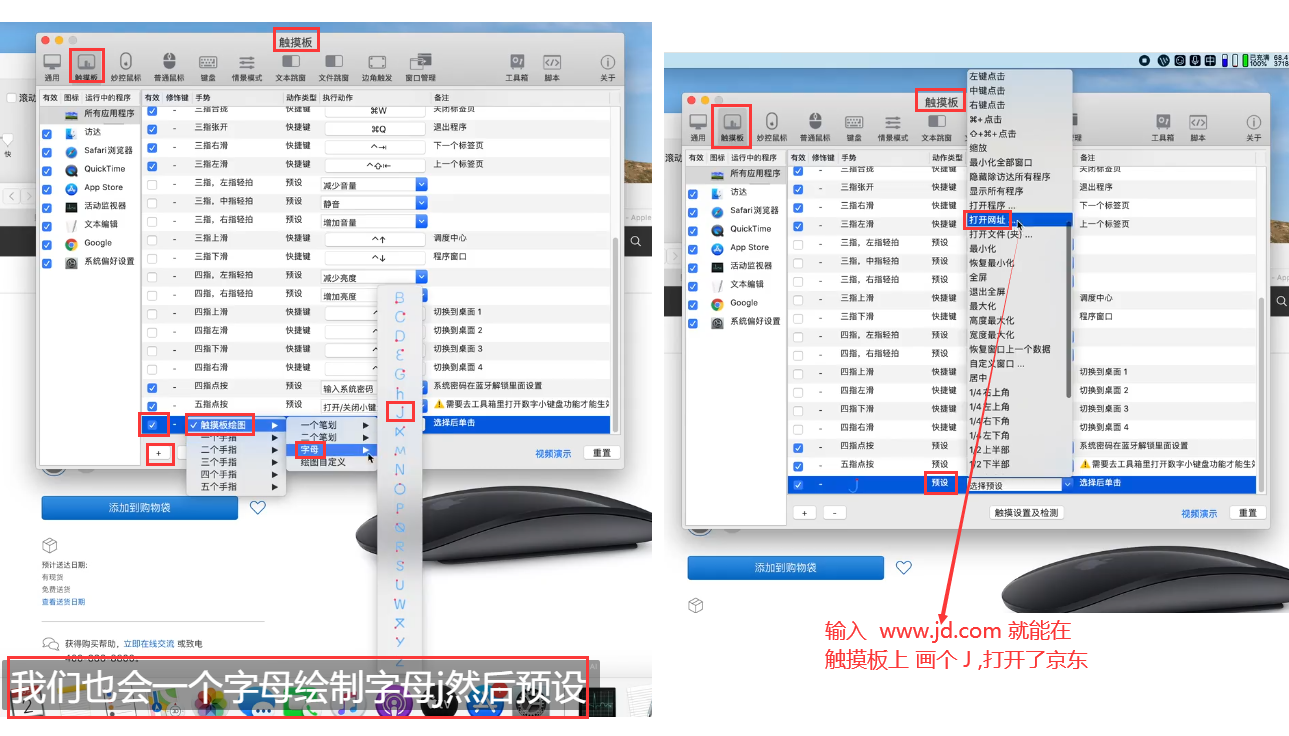Open 静音 preset dropdown in left window
1289x736 pixels.
tap(422, 203)
